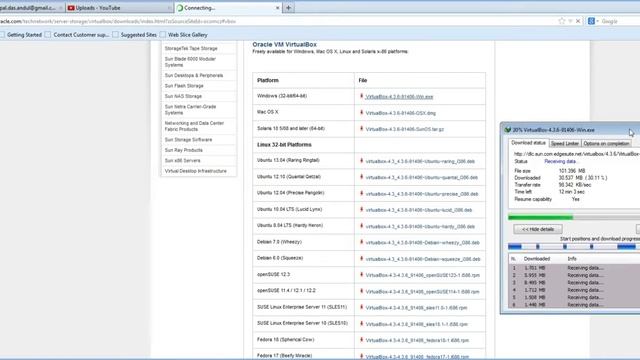Click download icon for openSUSE 11.4 rpm

[361, 291]
